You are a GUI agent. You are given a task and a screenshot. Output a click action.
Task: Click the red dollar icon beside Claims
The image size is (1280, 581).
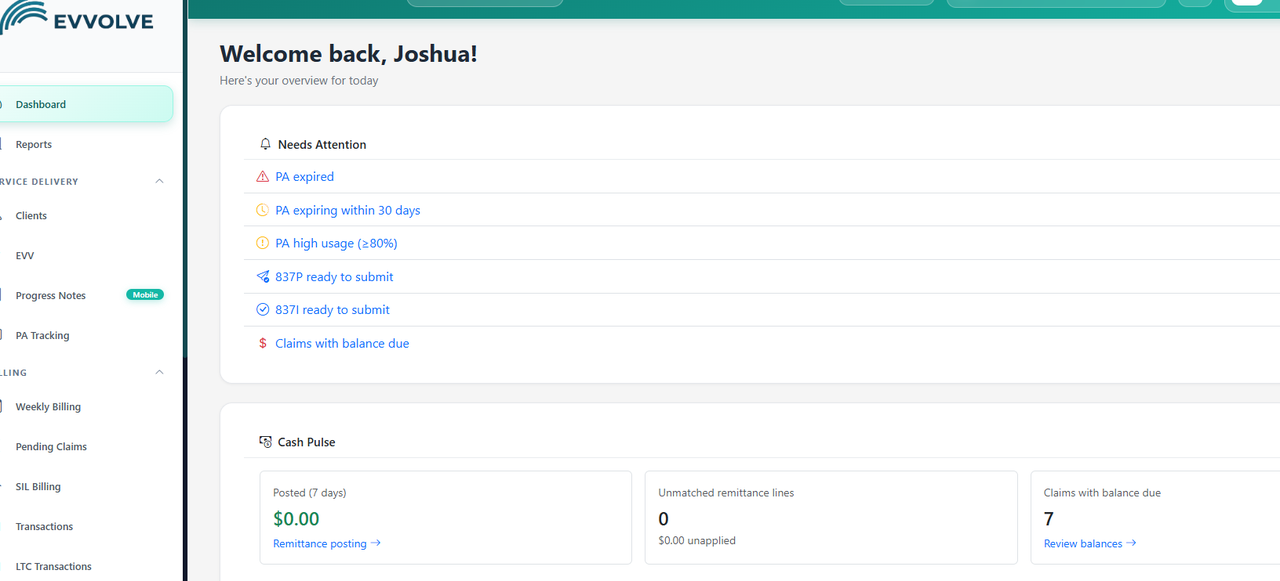263,343
